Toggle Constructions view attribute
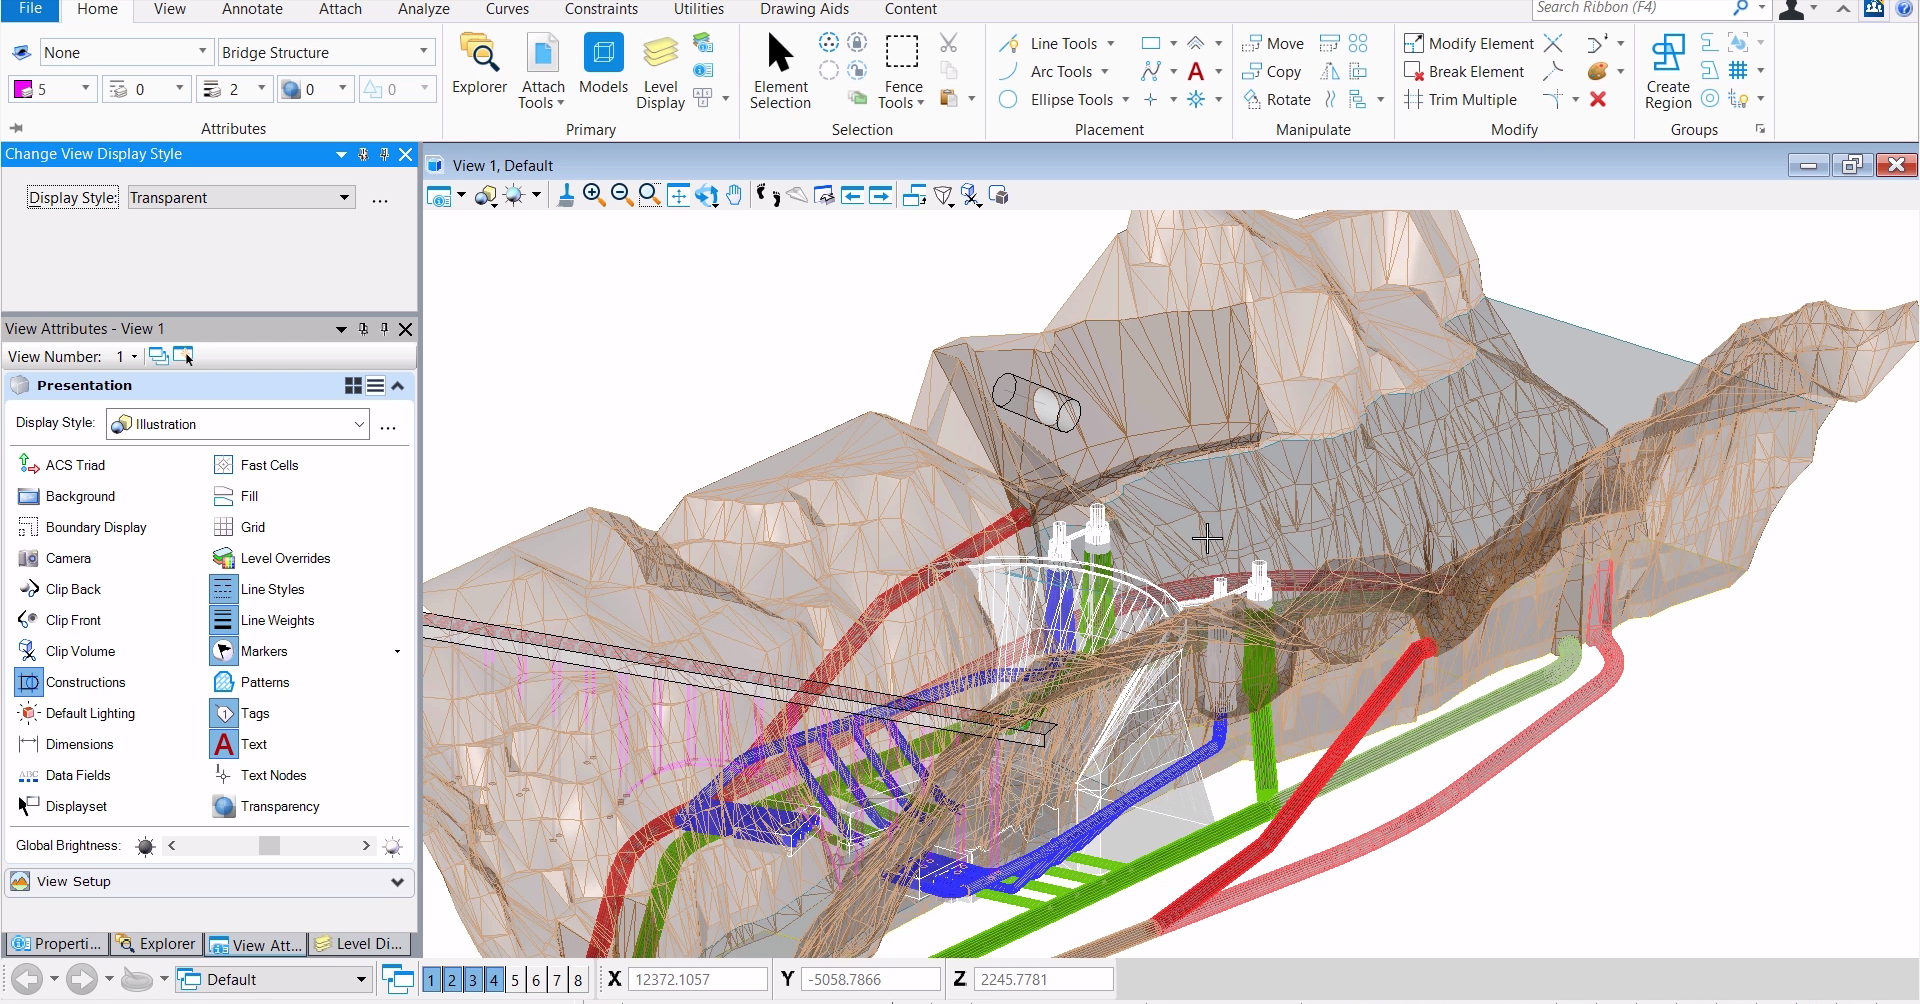The image size is (1920, 1004). (x=30, y=683)
